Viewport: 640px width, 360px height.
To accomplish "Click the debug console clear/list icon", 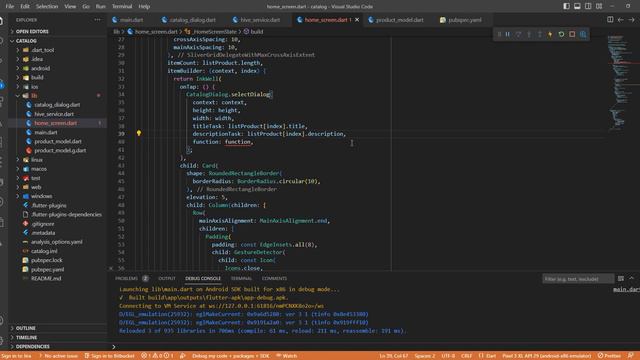I will pyautogui.click(x=621, y=278).
